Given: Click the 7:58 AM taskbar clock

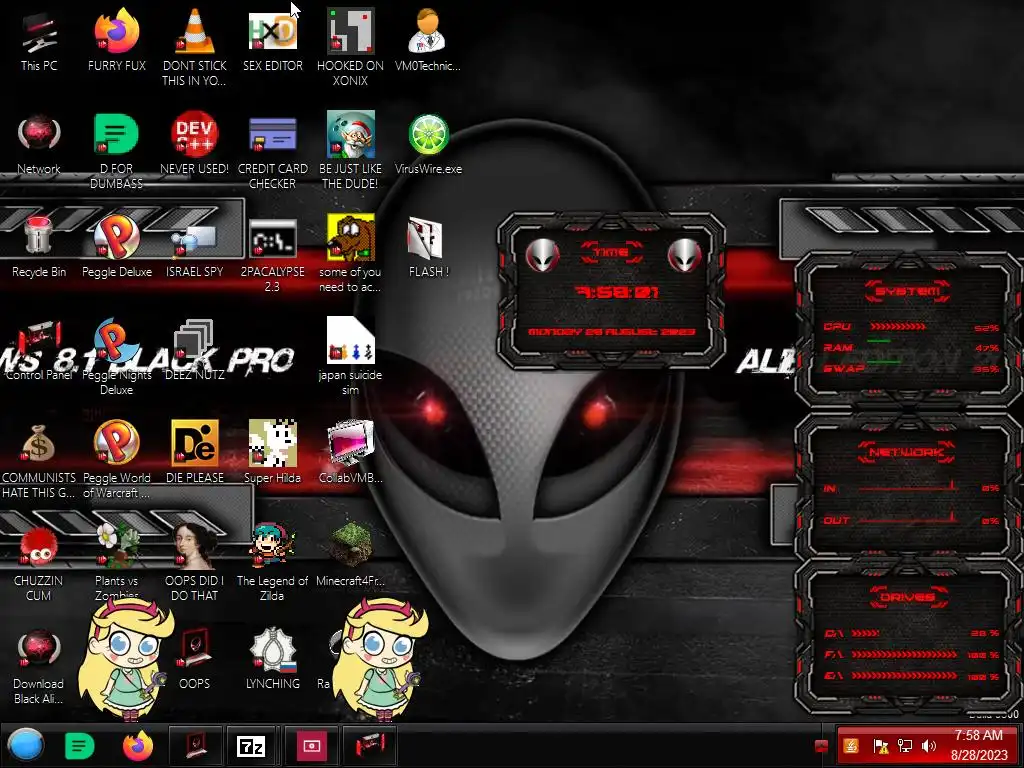Looking at the screenshot, I should point(979,745).
